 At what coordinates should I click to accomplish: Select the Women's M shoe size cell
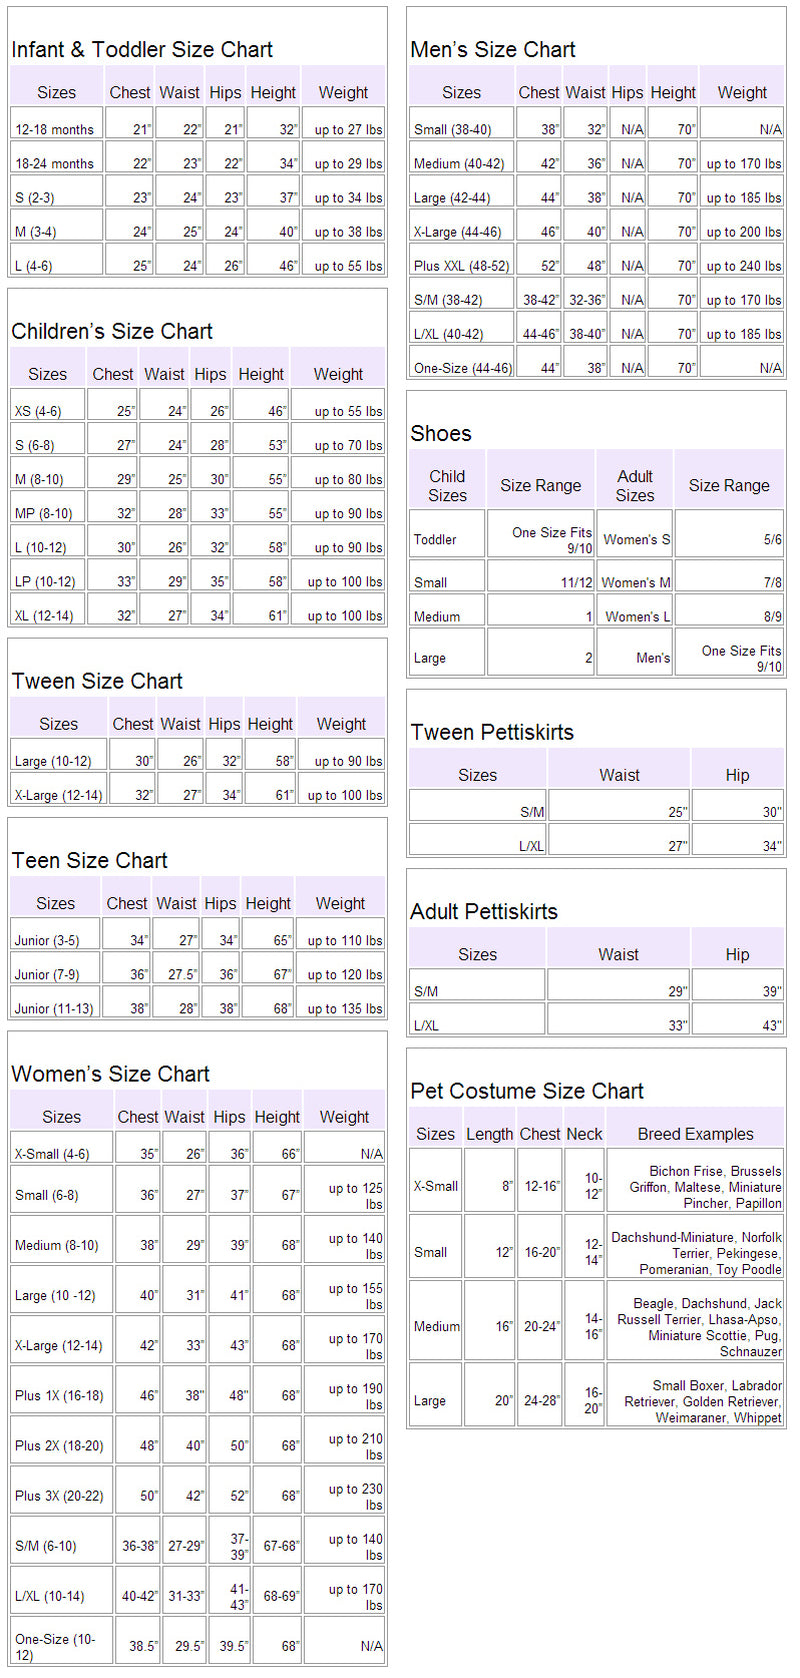(x=636, y=582)
